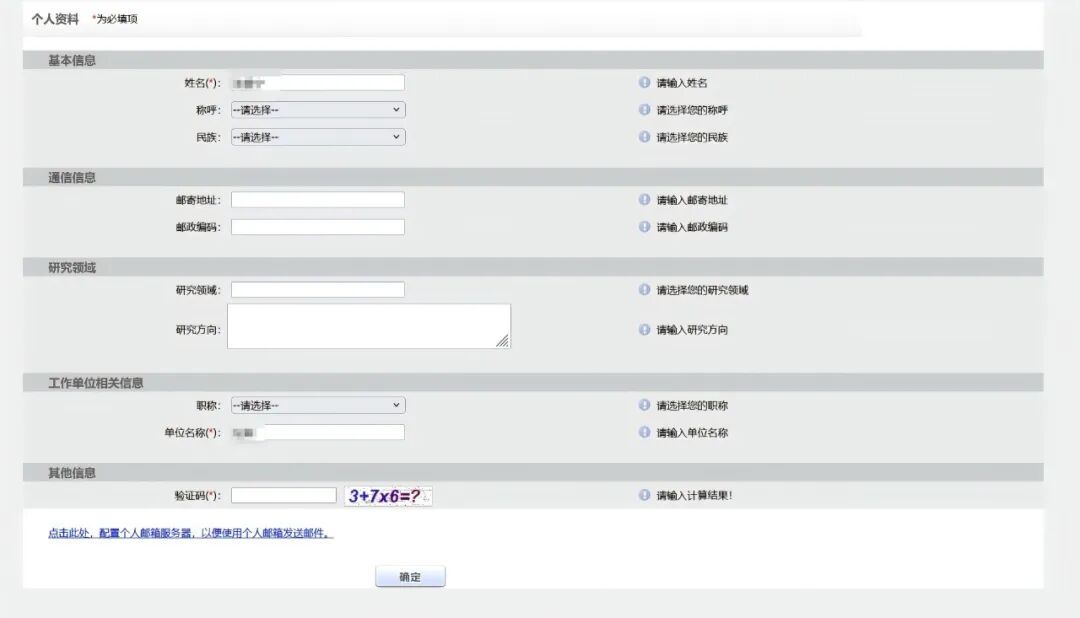This screenshot has width=1080, height=618.
Task: Click info icon beside 请选择您的研究领域 hint
Action: [645, 290]
